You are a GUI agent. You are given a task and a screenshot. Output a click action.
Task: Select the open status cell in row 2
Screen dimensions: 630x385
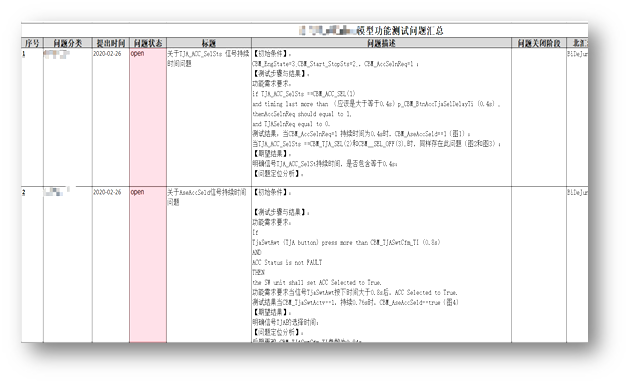click(x=148, y=264)
